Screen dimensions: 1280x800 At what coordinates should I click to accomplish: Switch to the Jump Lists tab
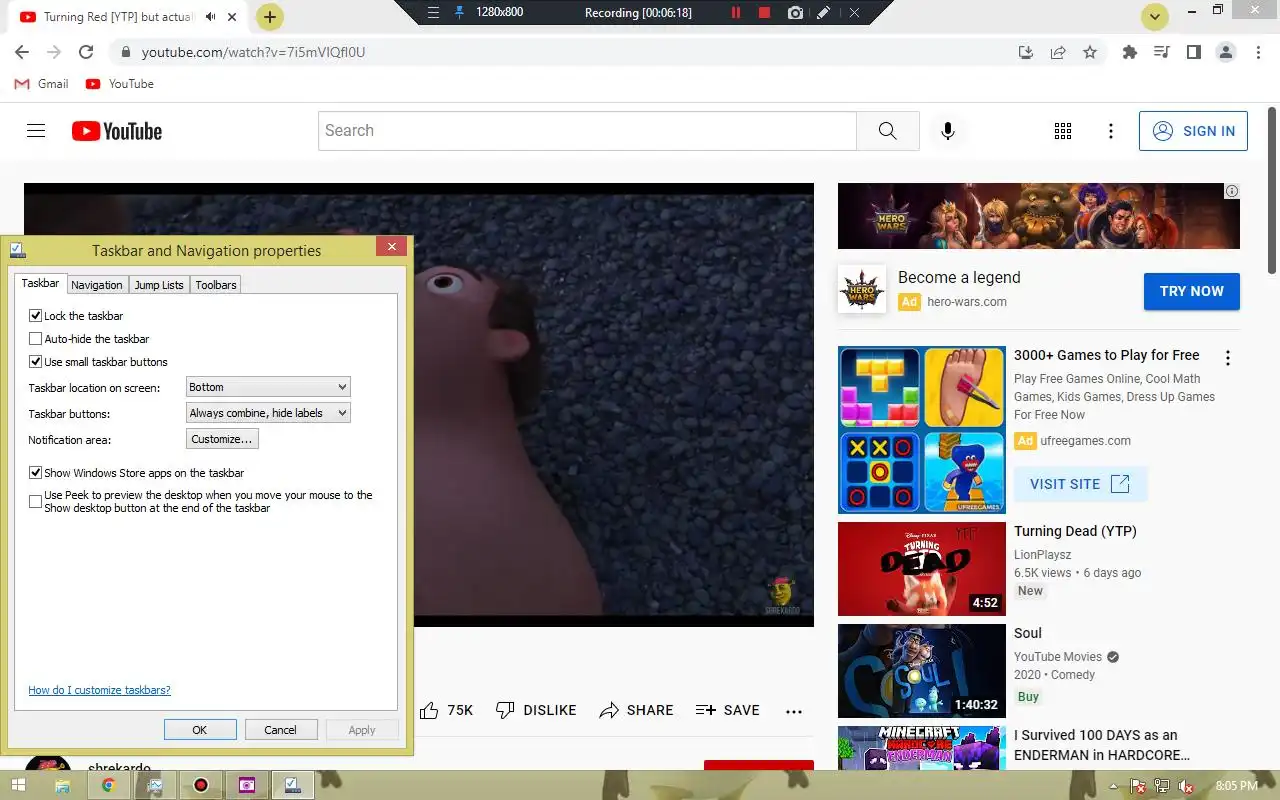pos(159,285)
